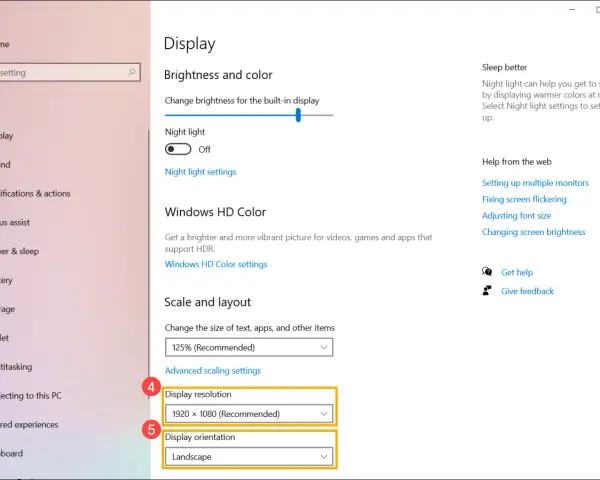Click the Help from the web heading
This screenshot has height=480, width=600.
(517, 162)
